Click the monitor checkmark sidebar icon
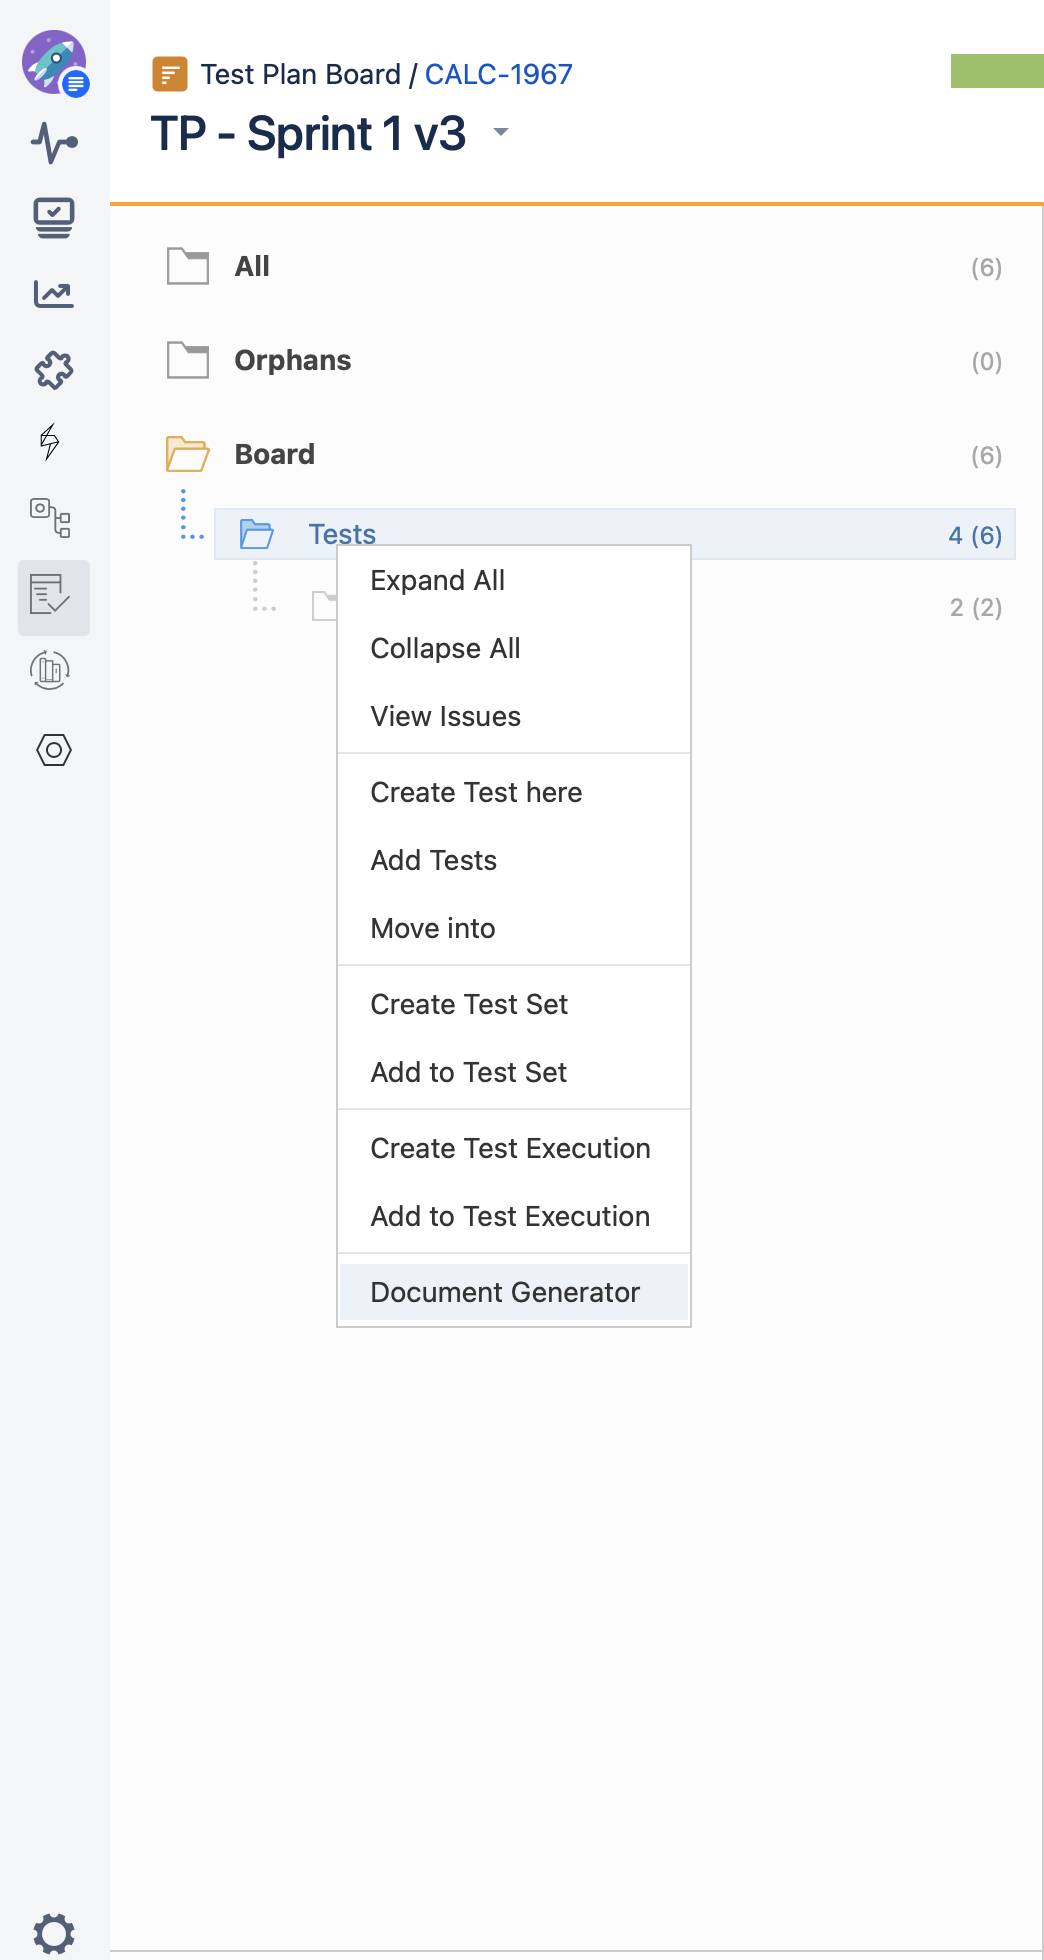This screenshot has width=1044, height=1960. click(x=54, y=218)
